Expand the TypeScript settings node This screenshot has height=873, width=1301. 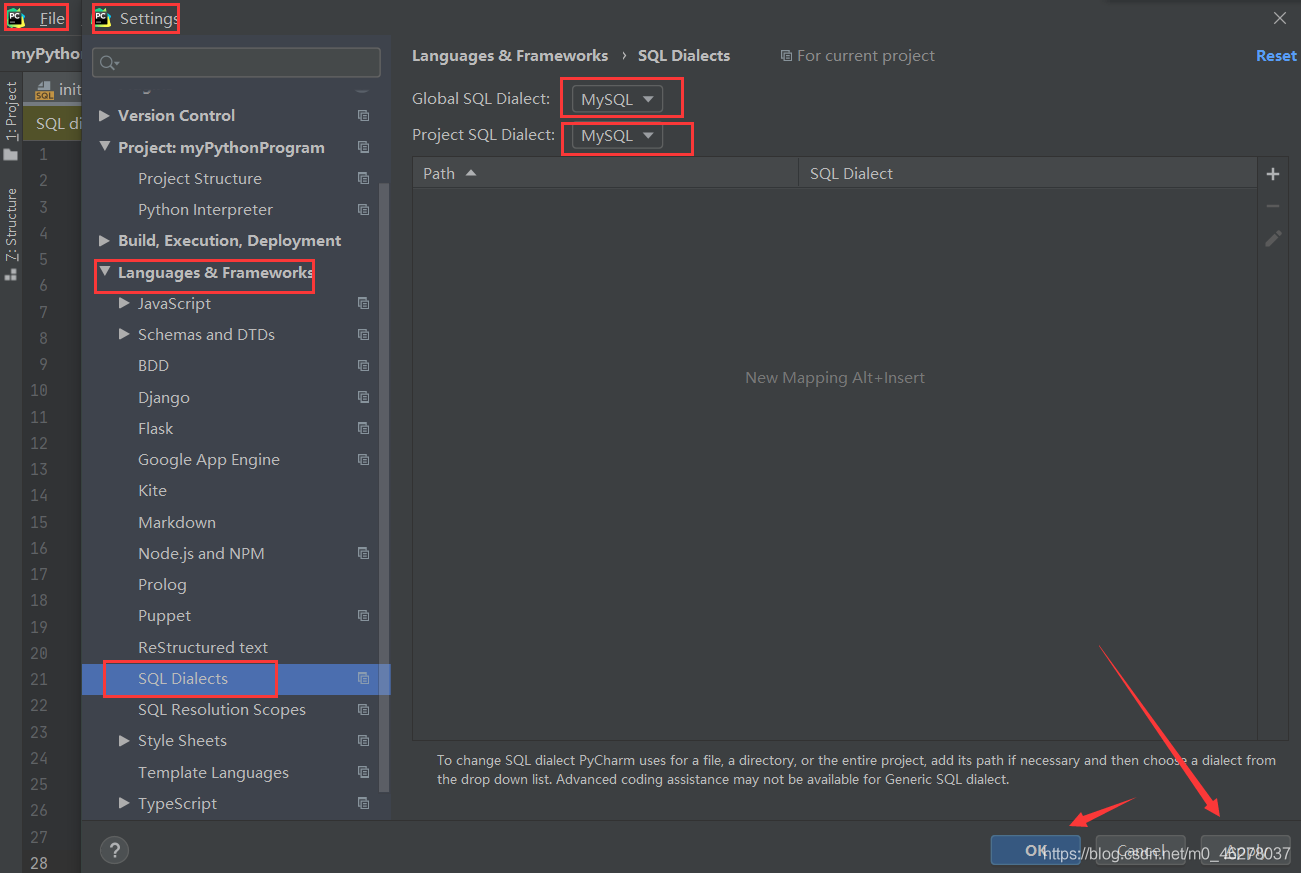(x=124, y=803)
